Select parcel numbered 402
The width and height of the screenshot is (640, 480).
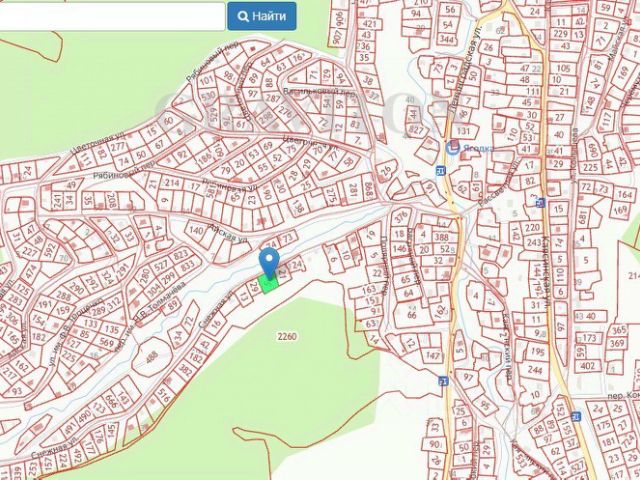coord(587,366)
